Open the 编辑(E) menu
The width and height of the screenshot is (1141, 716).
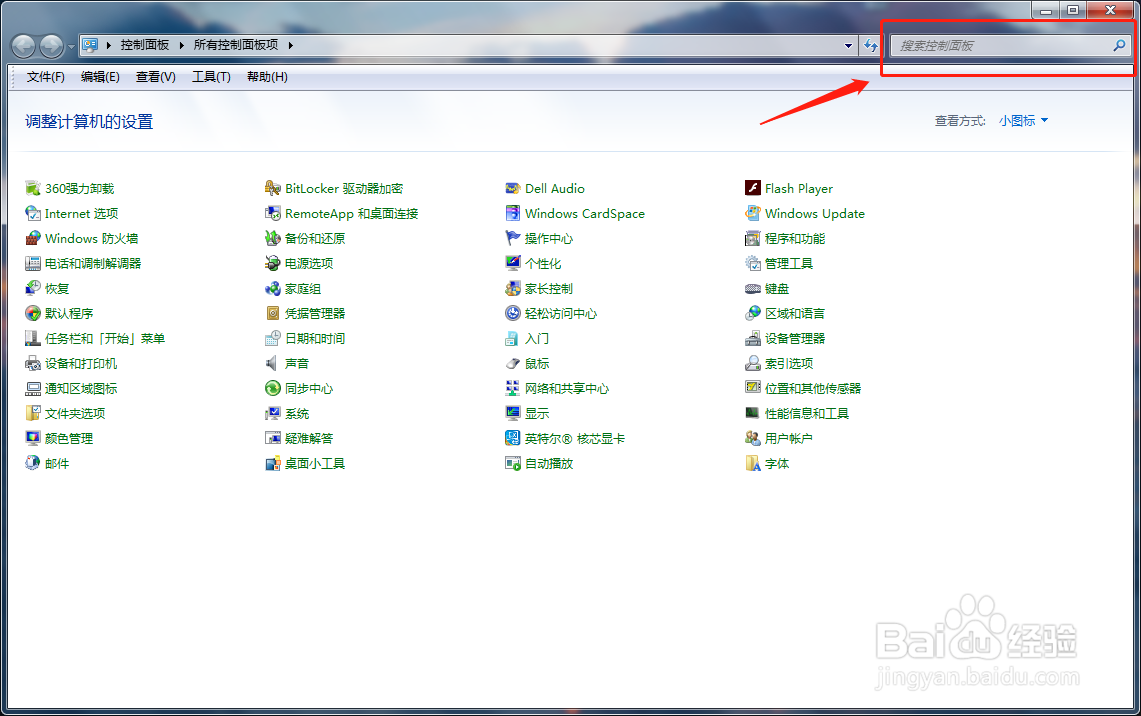point(100,76)
